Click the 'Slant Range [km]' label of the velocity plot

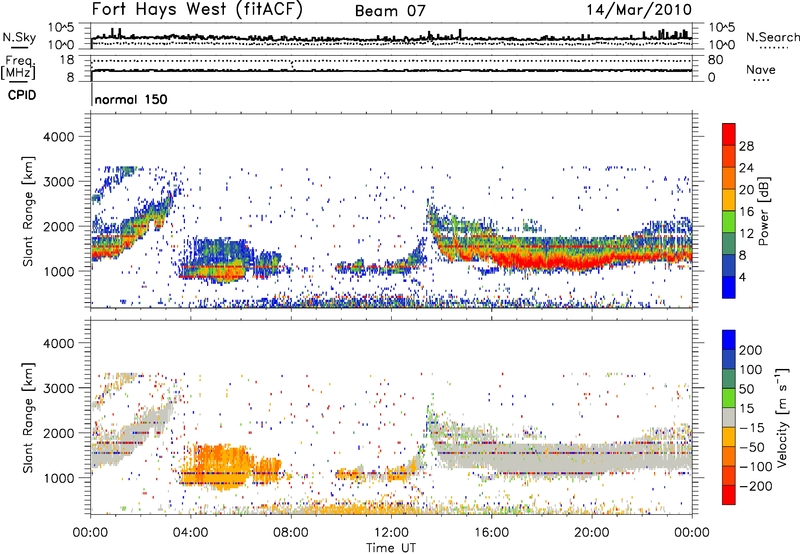click(28, 417)
